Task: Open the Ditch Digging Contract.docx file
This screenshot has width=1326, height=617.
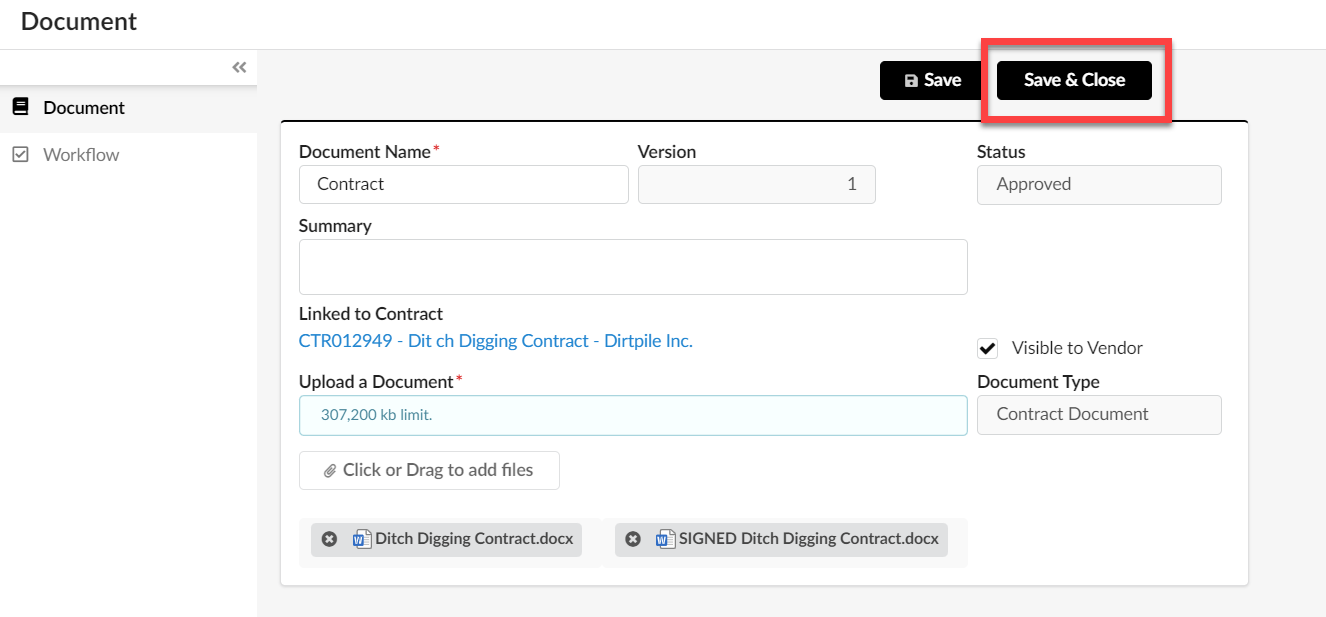Action: (x=474, y=539)
